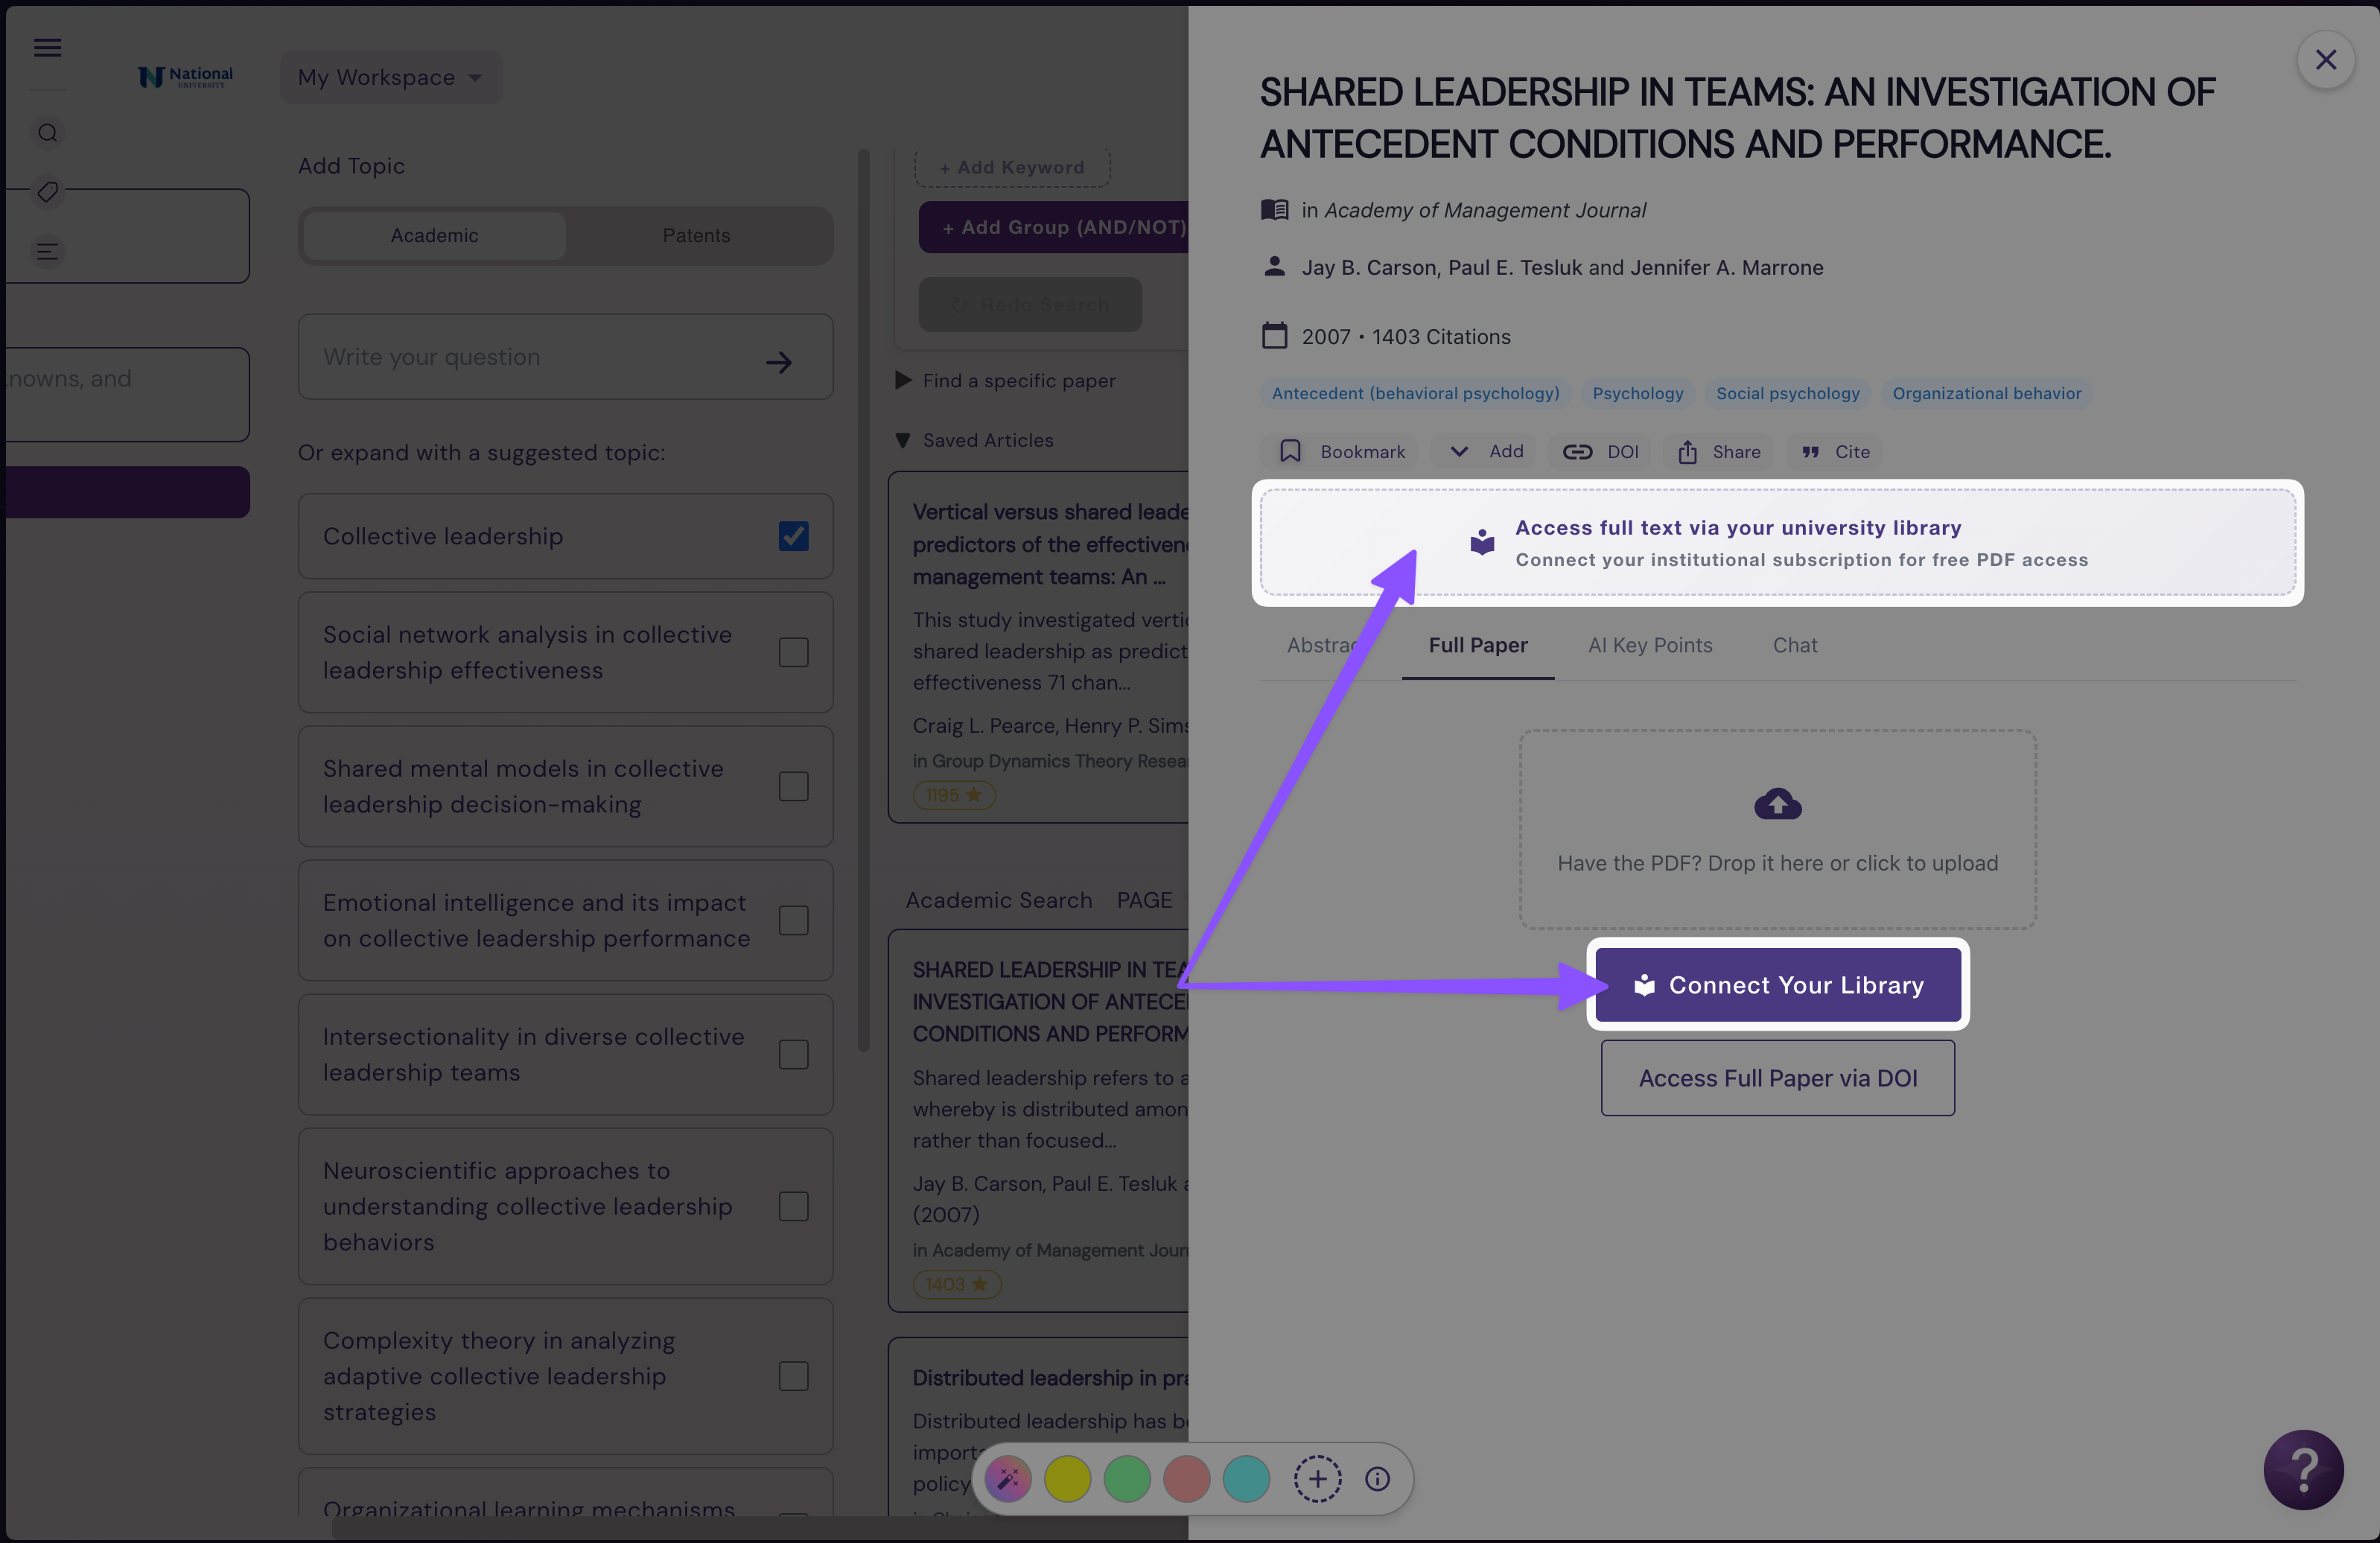Click the Social psychology tag
Image resolution: width=2380 pixels, height=1543 pixels.
pyautogui.click(x=1788, y=394)
